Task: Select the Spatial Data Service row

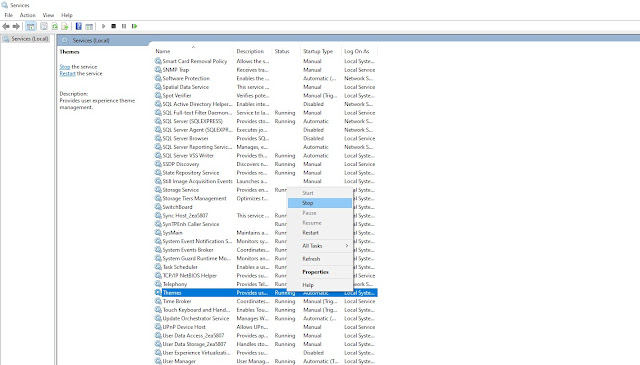Action: pos(265,87)
